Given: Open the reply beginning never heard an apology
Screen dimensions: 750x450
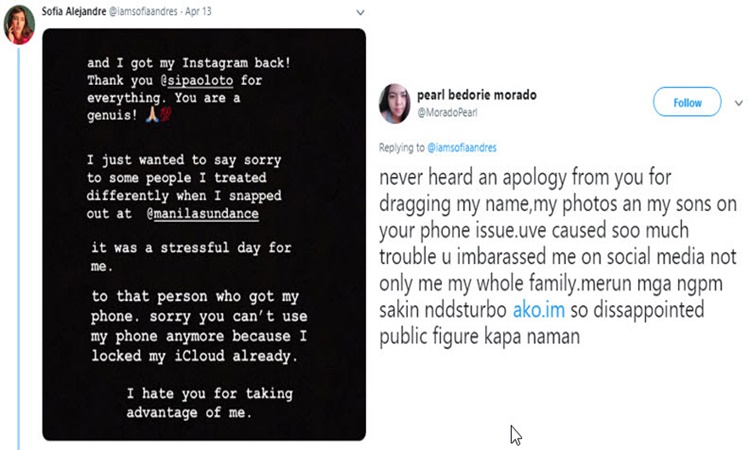Looking at the screenshot, I should (558, 257).
